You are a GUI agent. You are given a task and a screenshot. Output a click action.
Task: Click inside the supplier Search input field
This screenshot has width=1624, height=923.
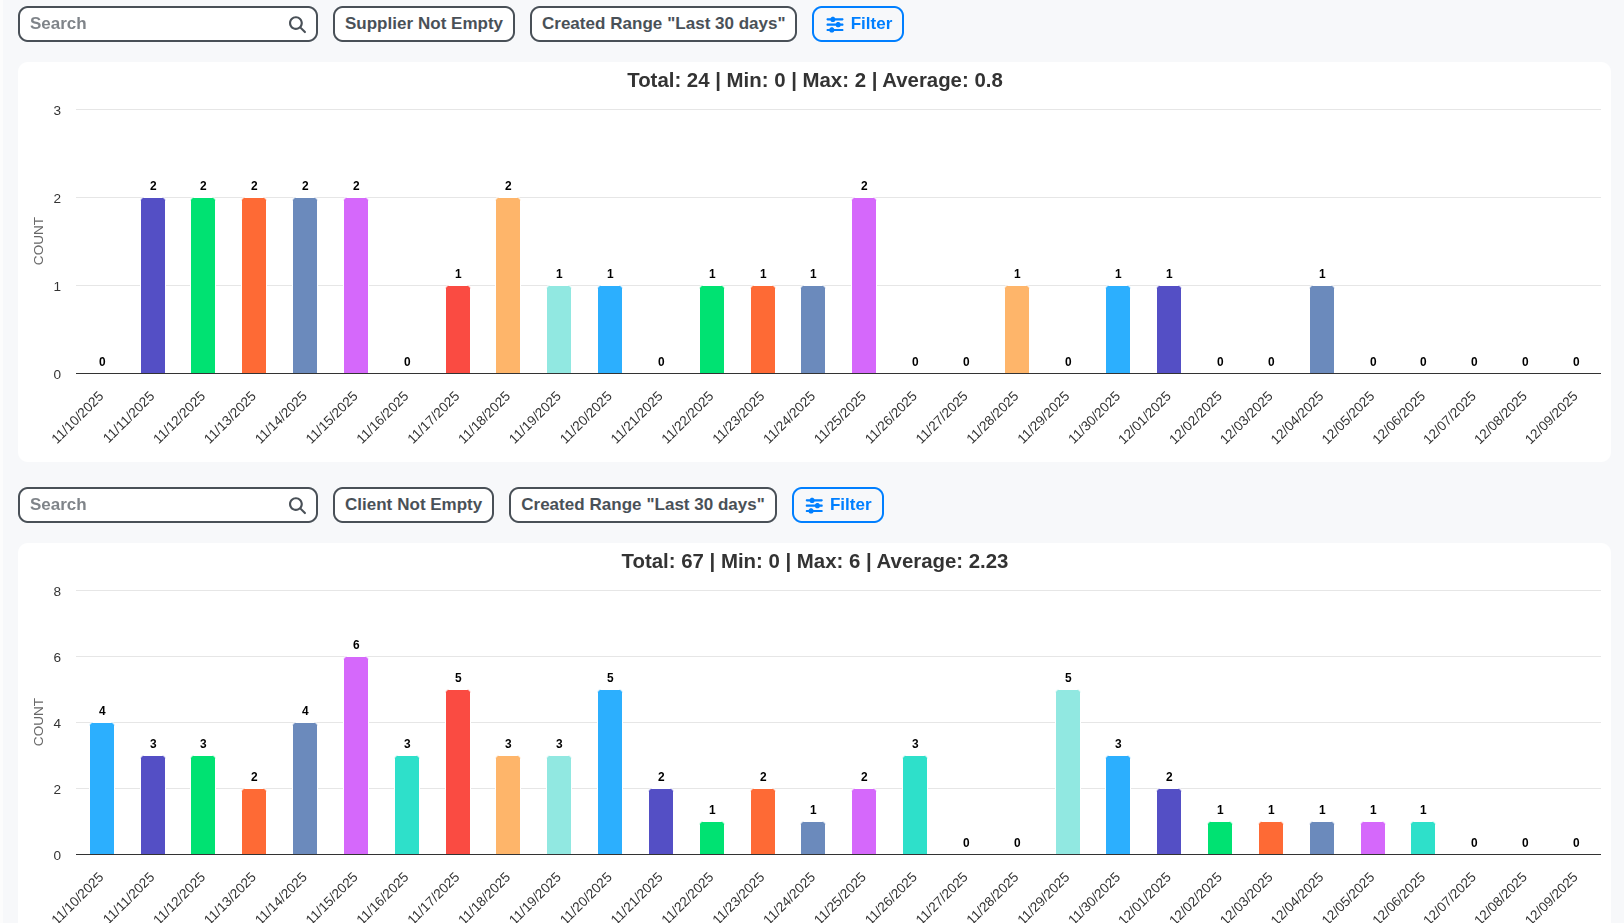(150, 23)
